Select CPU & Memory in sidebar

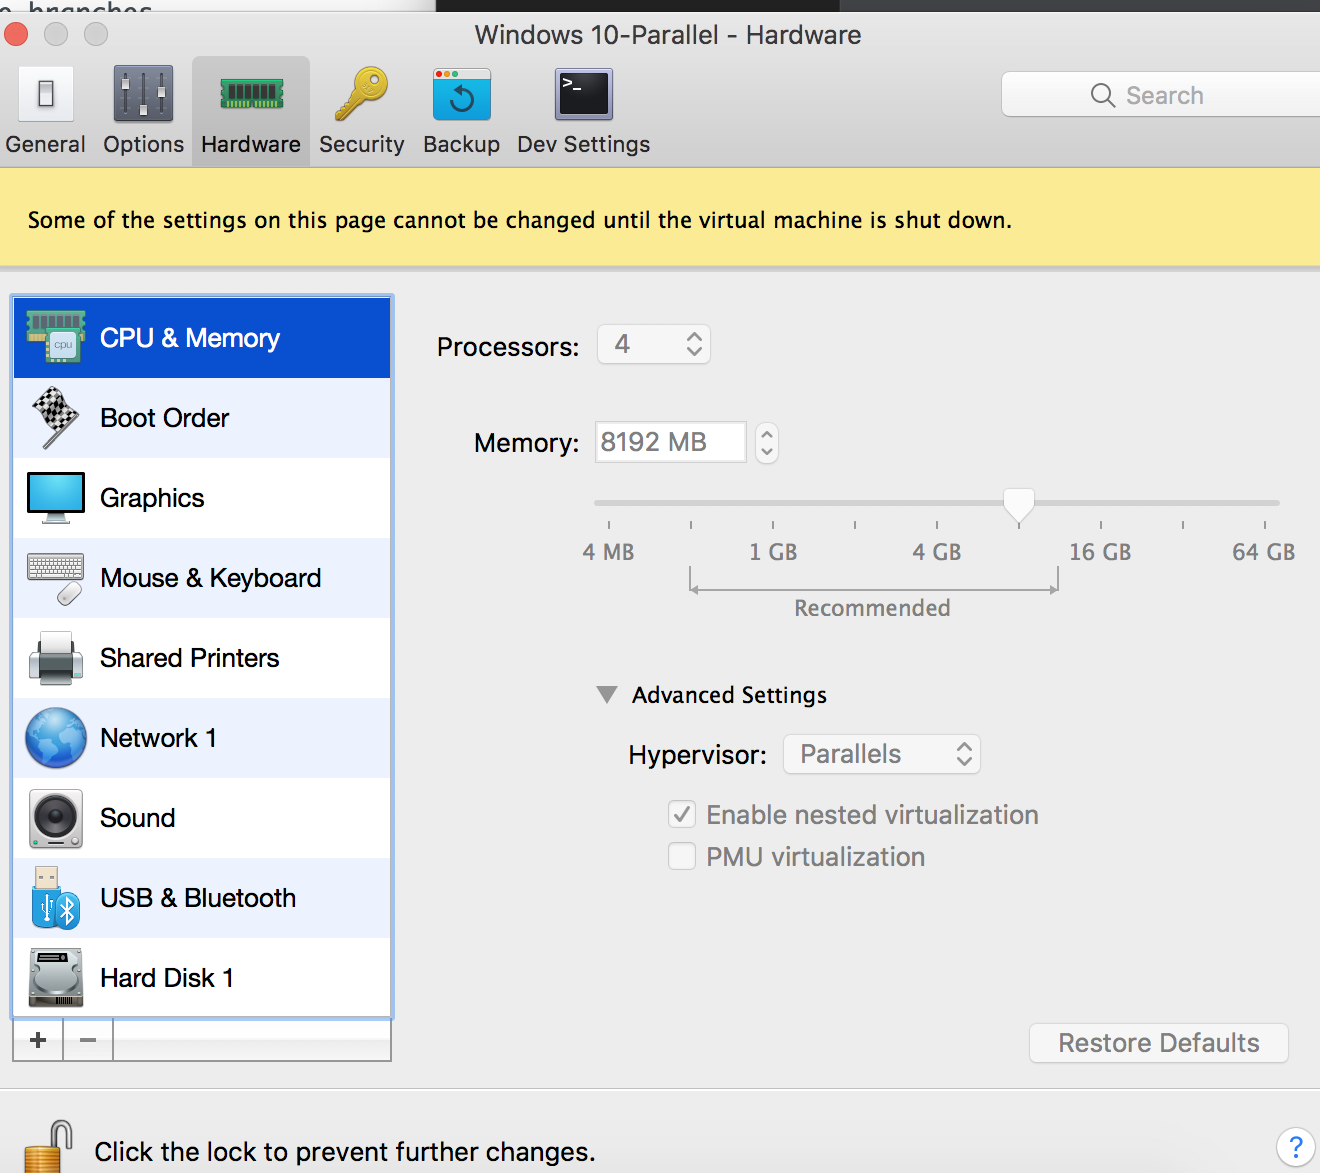coord(202,338)
